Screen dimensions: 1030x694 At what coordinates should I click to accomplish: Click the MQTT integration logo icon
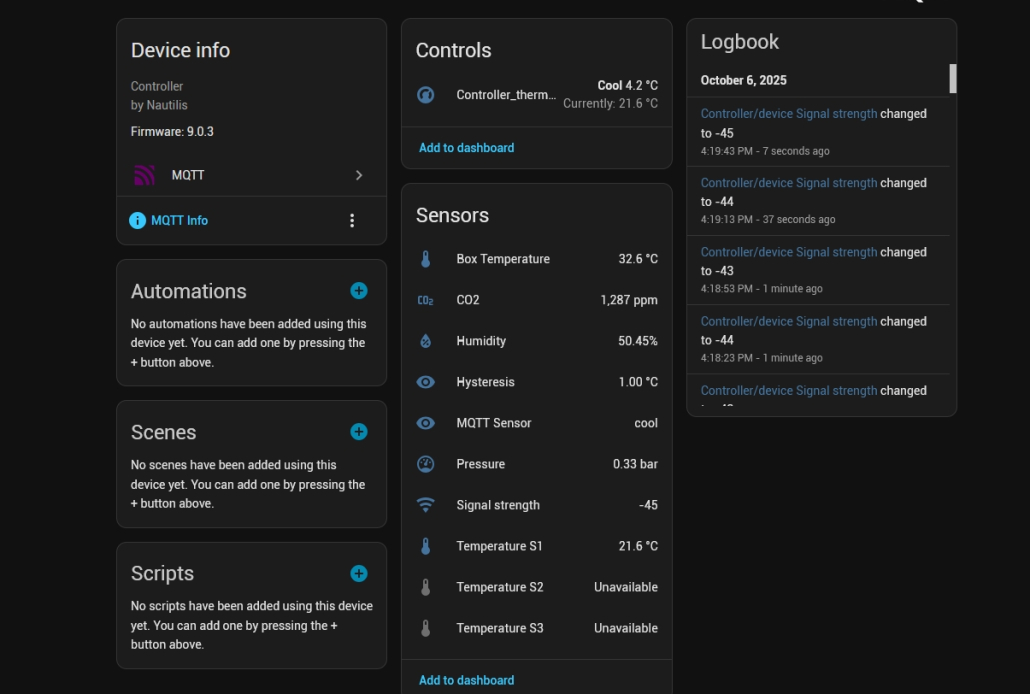tap(145, 175)
